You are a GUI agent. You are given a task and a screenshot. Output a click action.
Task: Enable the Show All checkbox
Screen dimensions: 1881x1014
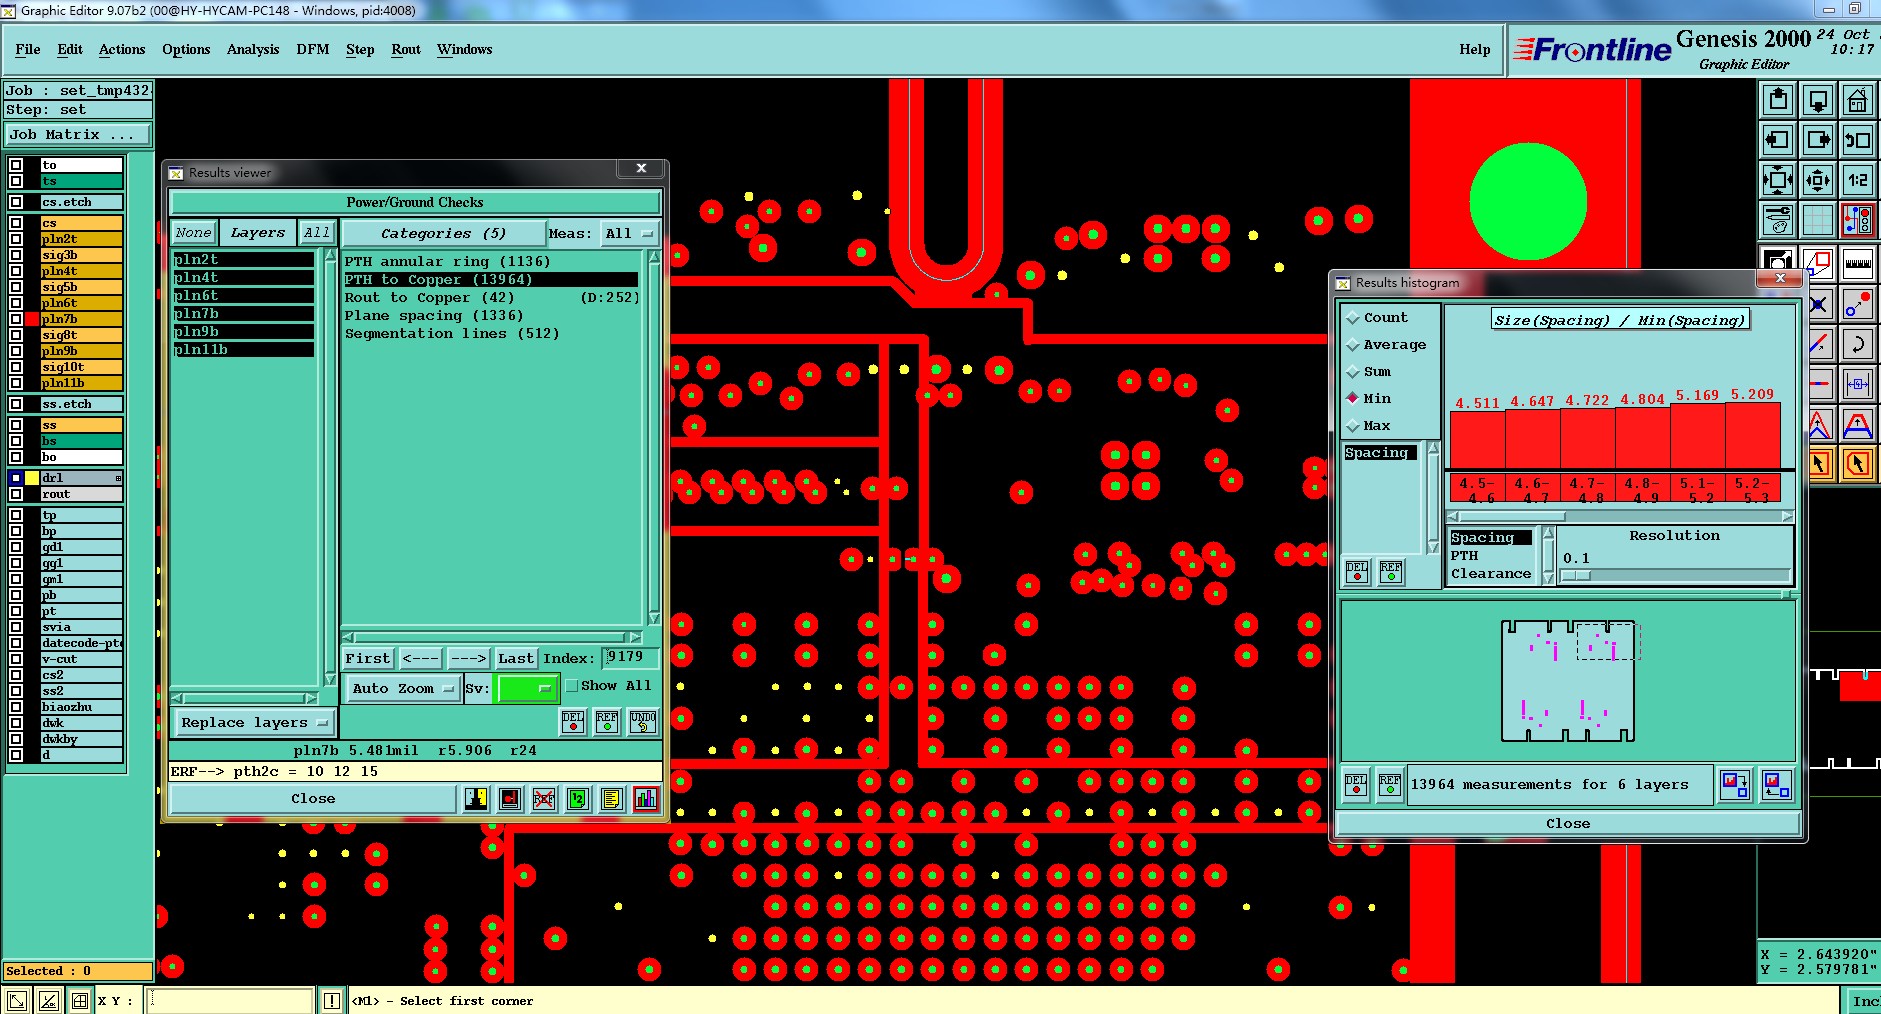coord(572,686)
